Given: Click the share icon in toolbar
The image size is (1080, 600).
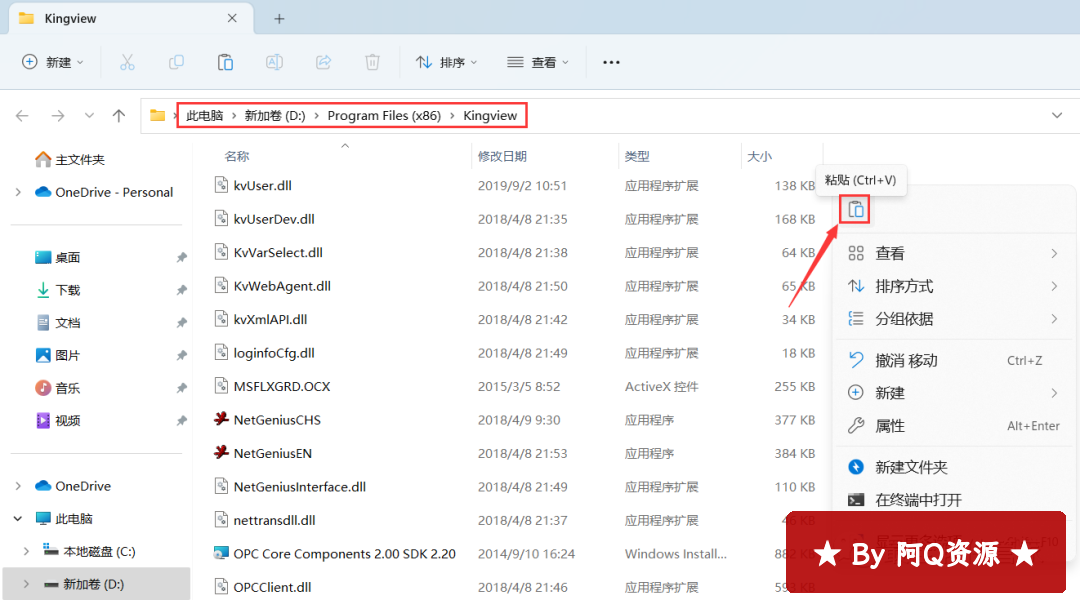Looking at the screenshot, I should tap(323, 62).
